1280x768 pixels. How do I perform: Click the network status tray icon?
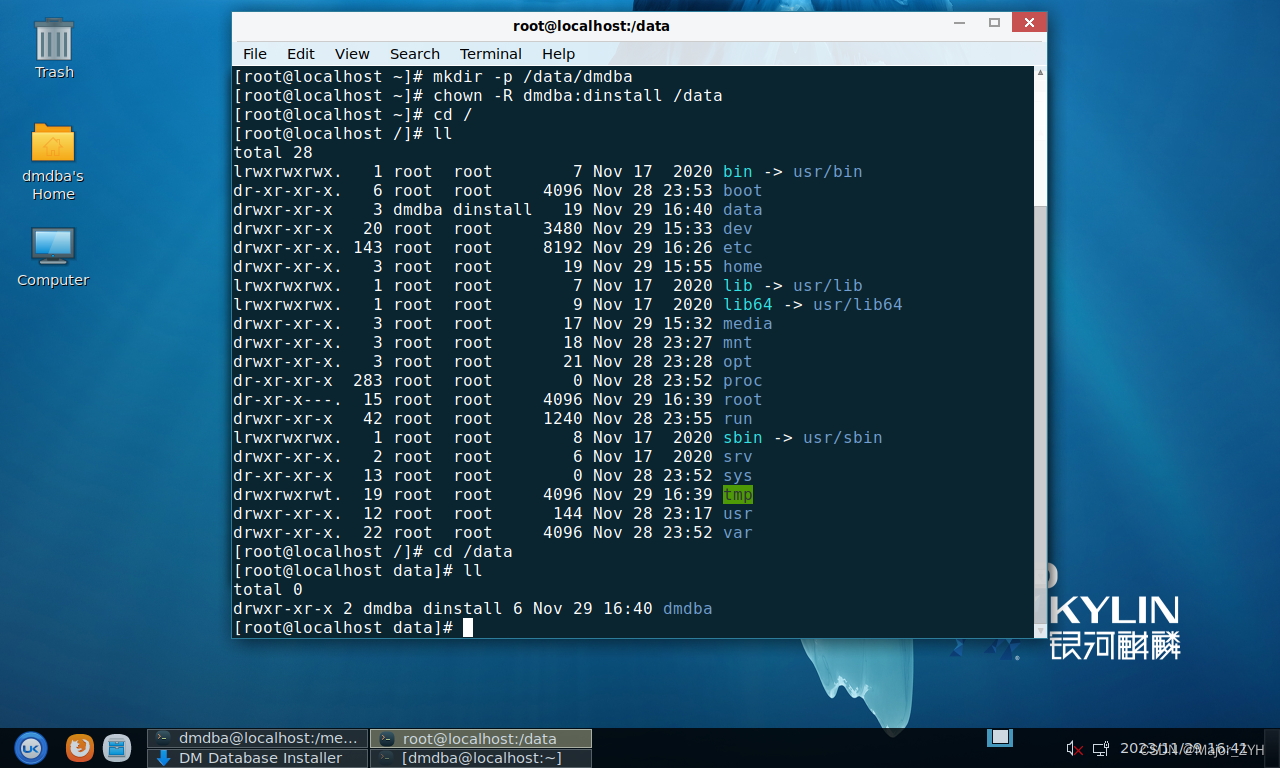coord(1101,748)
